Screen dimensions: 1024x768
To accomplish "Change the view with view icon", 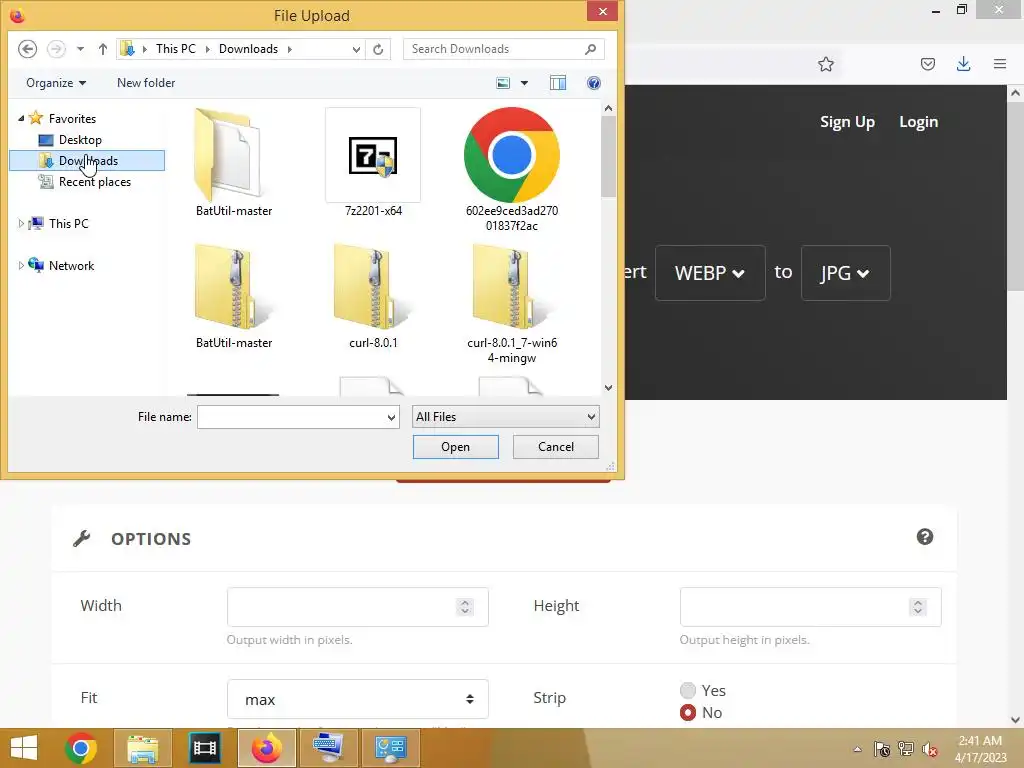I will pyautogui.click(x=503, y=83).
